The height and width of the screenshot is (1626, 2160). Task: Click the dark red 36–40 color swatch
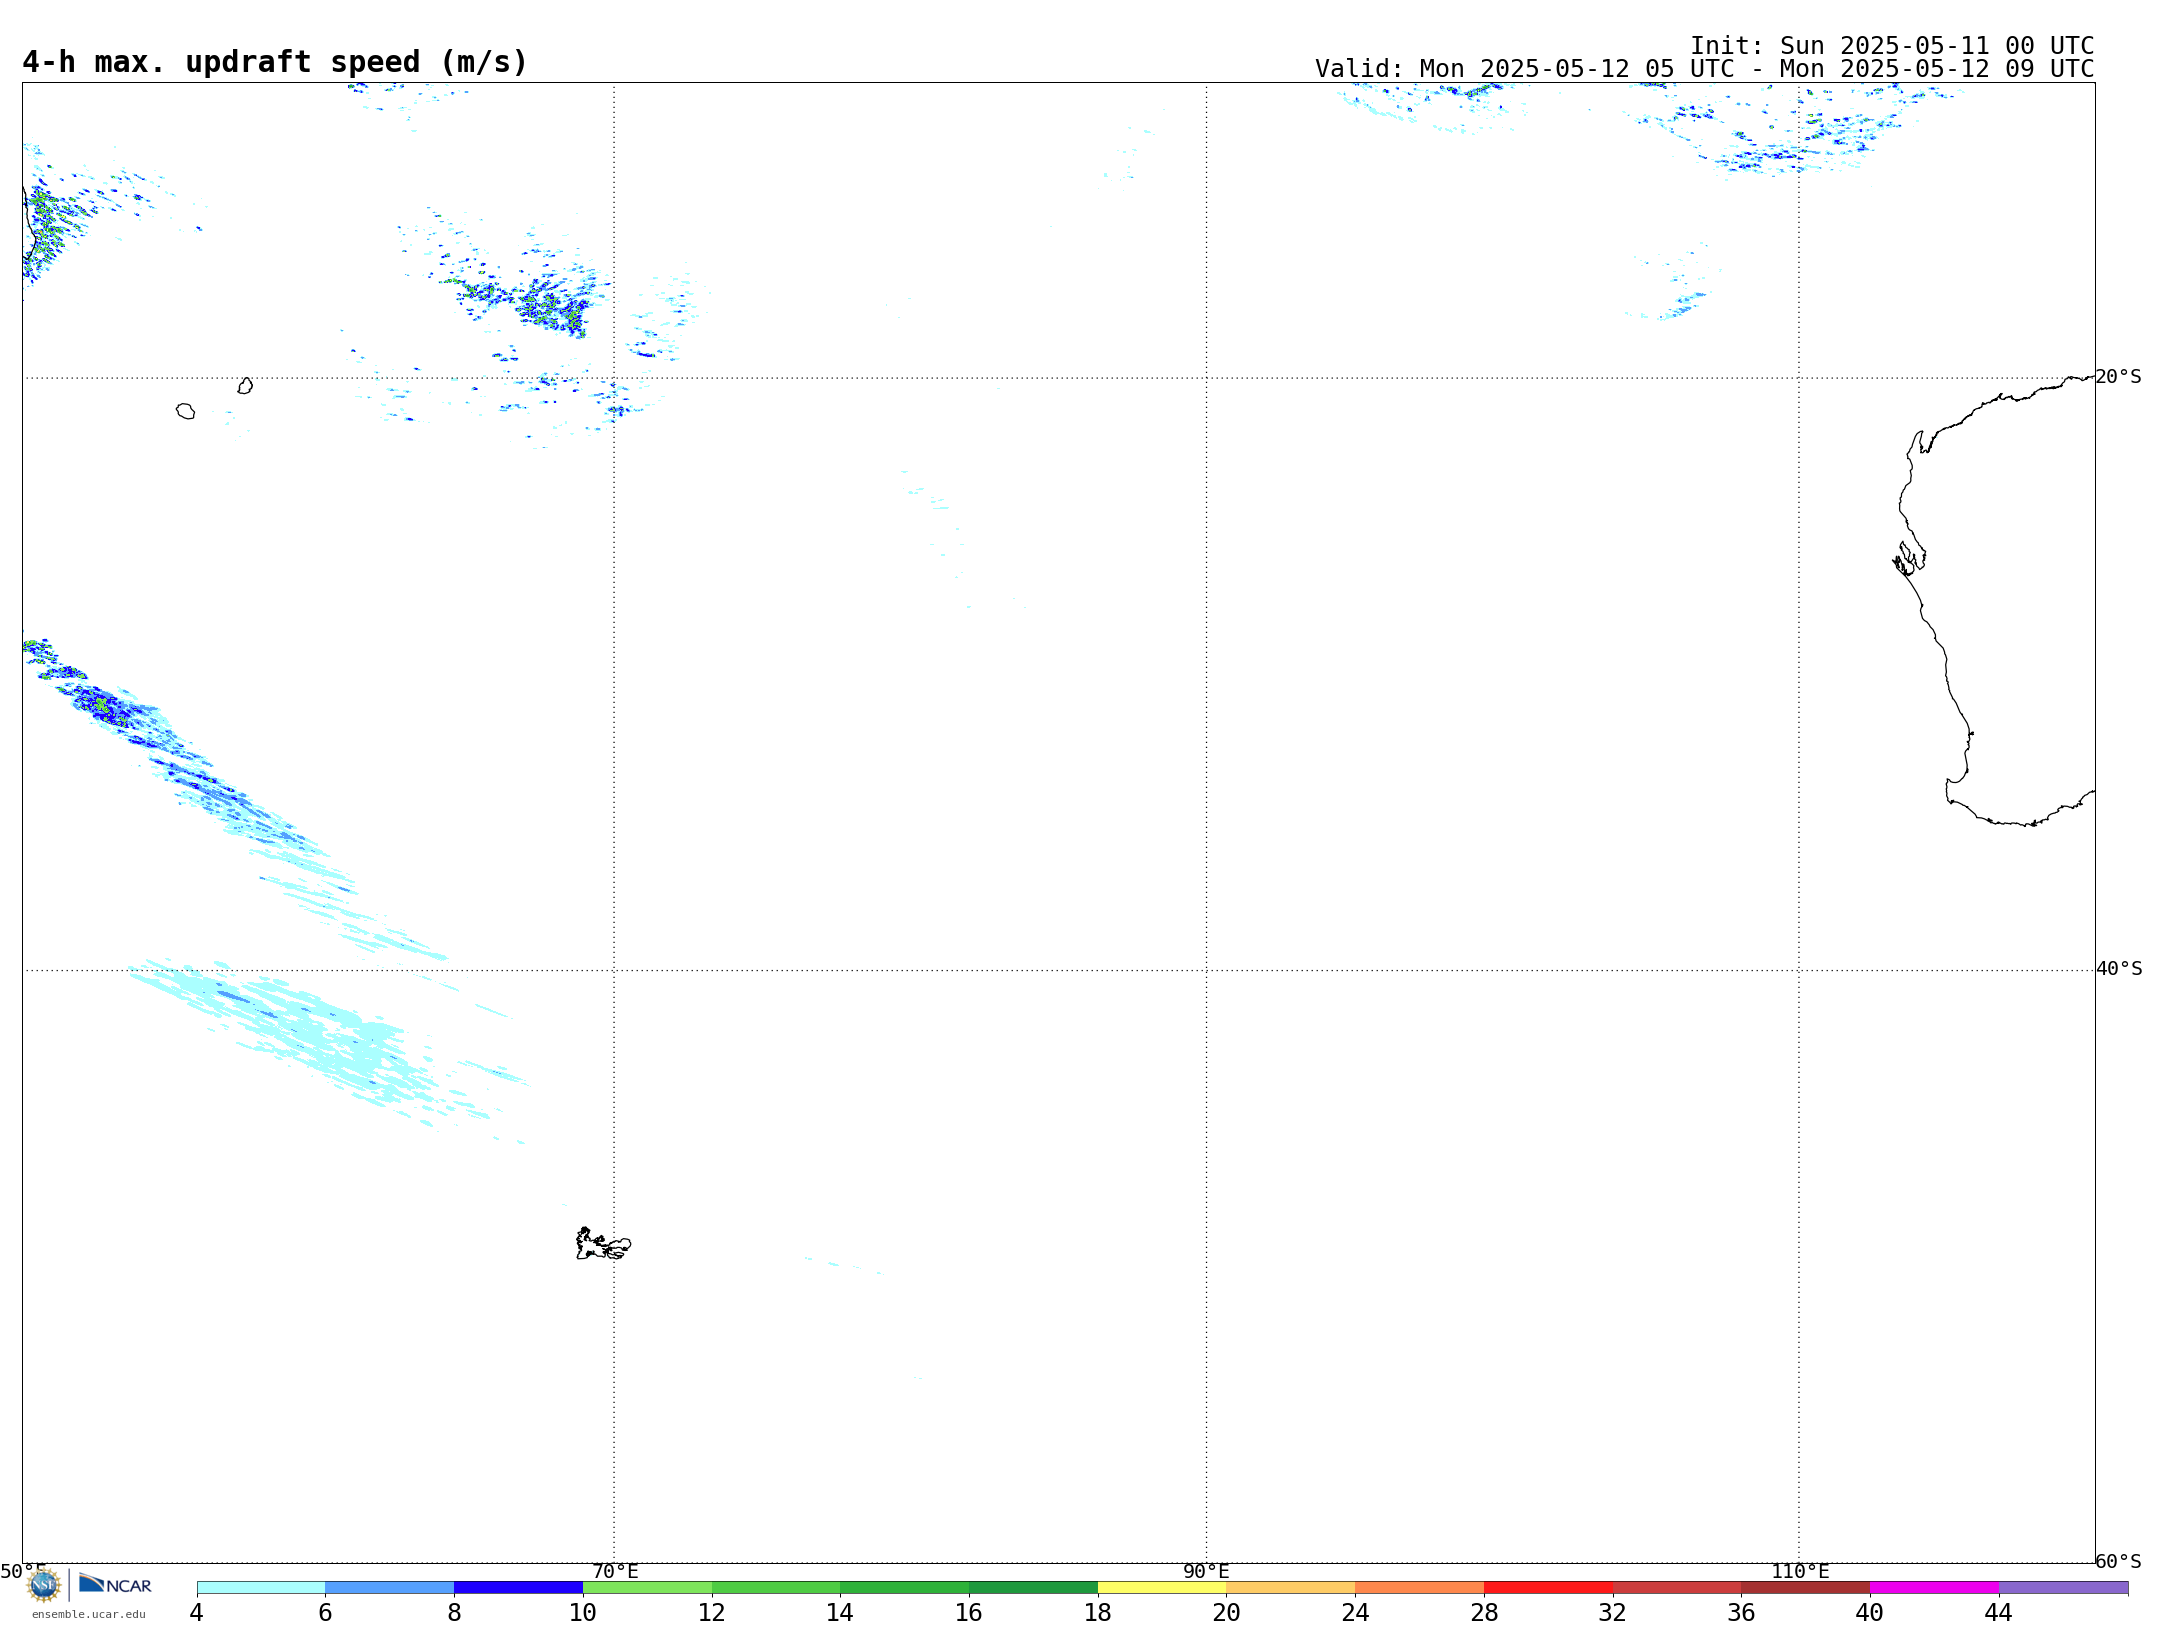tap(1805, 1587)
